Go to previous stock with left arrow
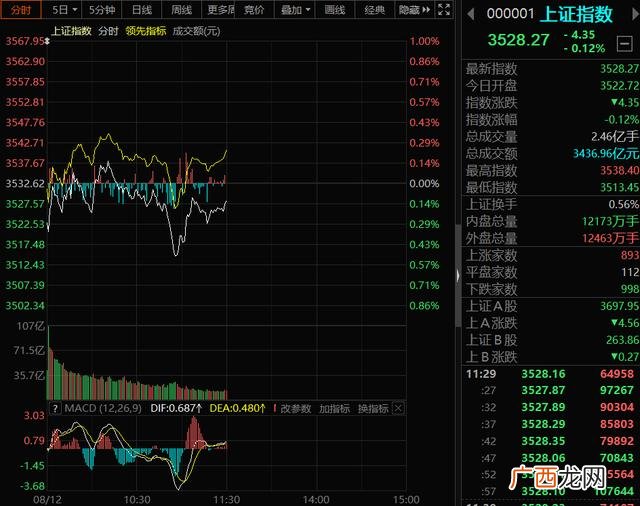Screen dimensions: 640x506 [x=471, y=15]
